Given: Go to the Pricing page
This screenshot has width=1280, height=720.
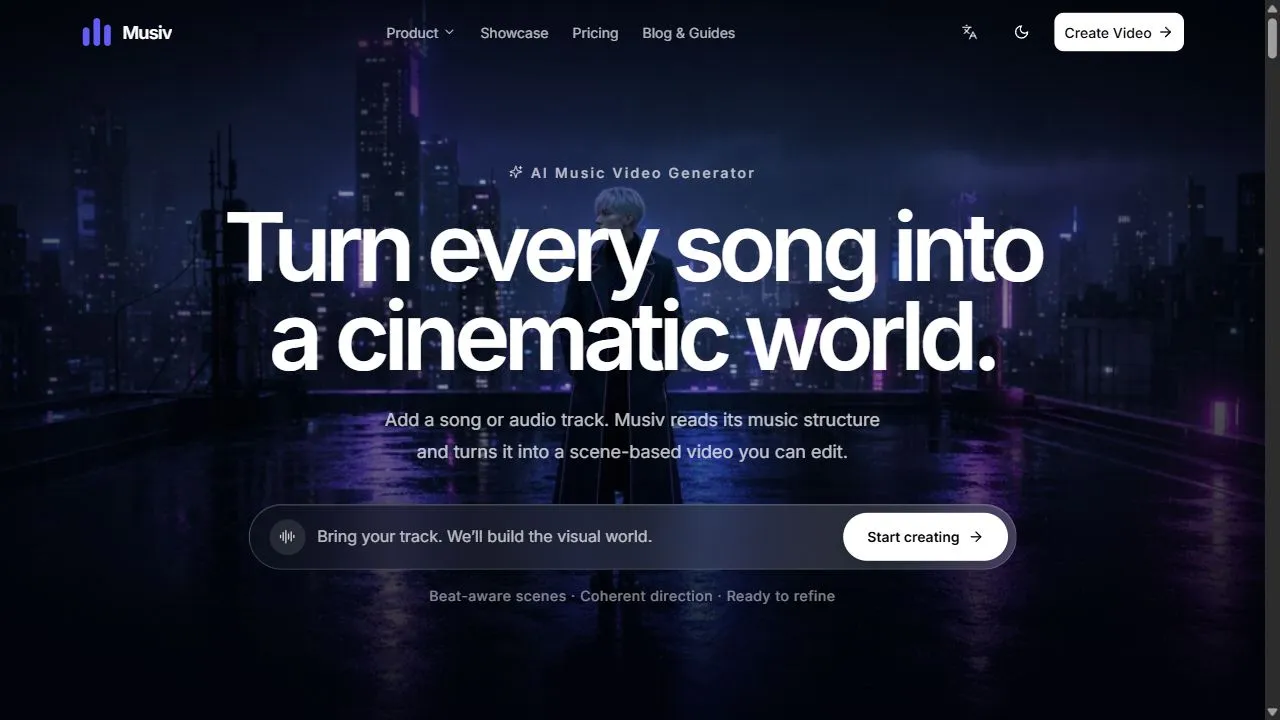Looking at the screenshot, I should click(595, 33).
